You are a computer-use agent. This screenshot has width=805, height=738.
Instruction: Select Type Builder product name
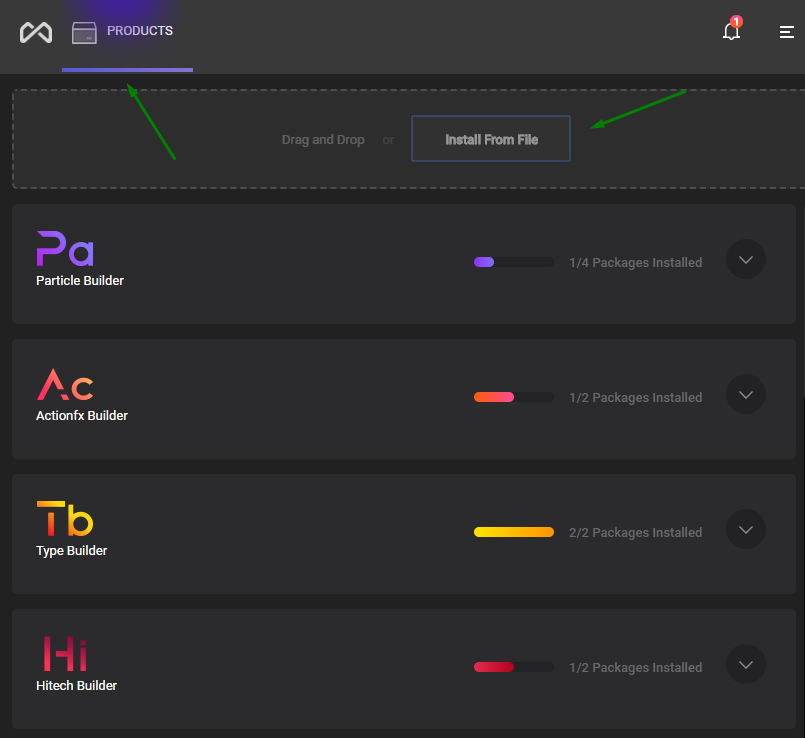click(x=71, y=551)
